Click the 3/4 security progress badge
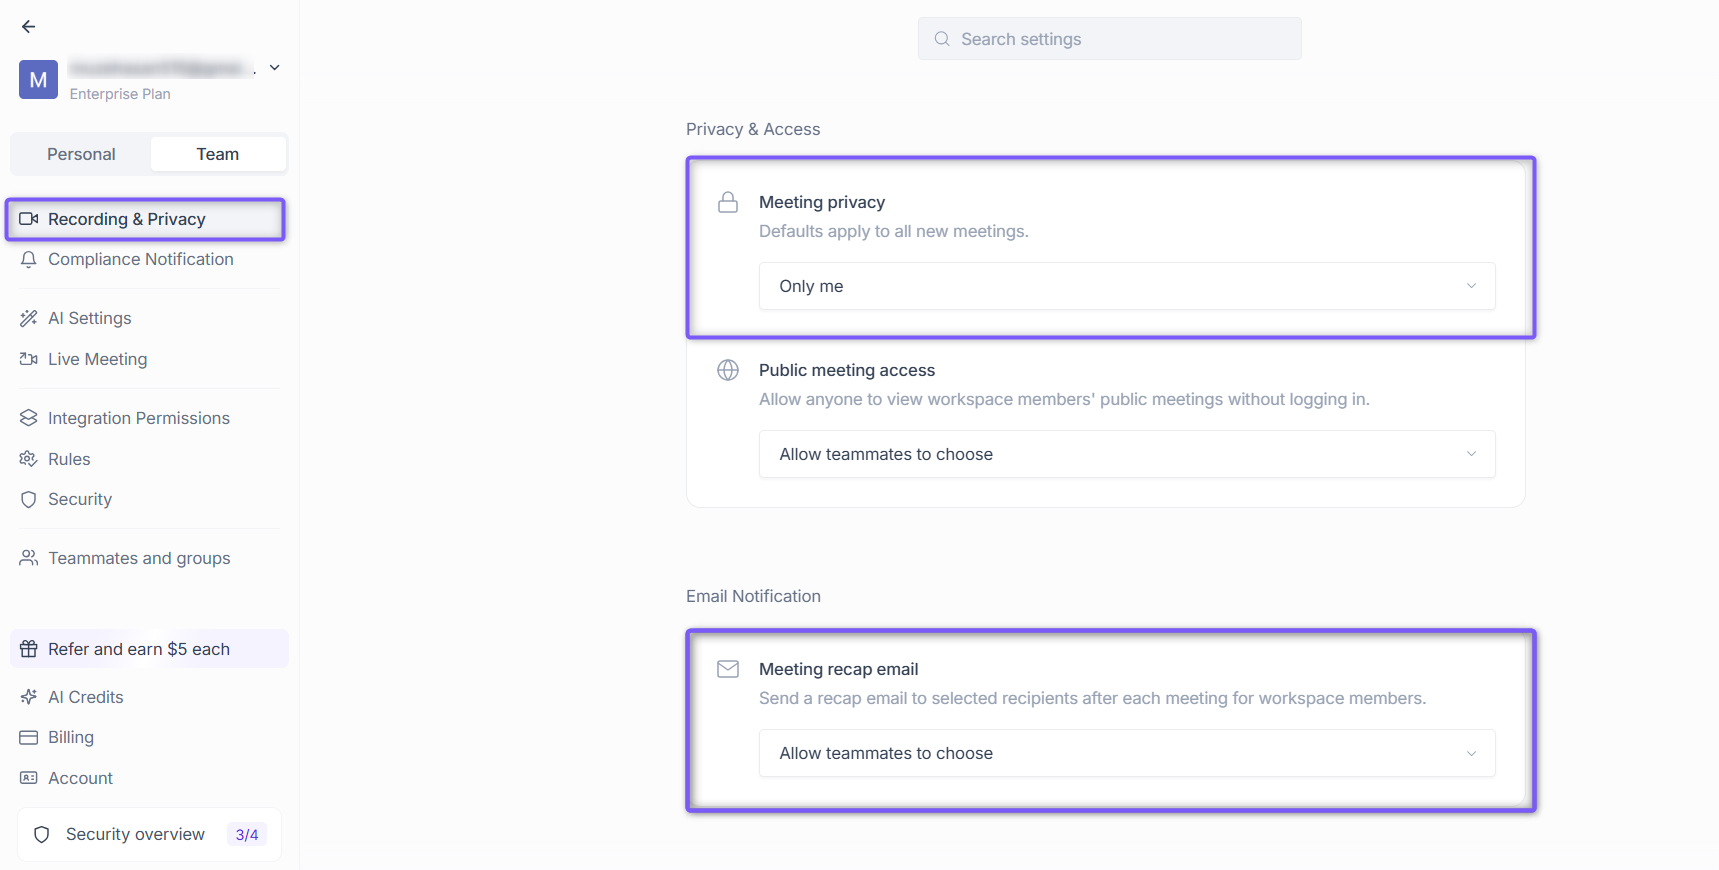Image resolution: width=1719 pixels, height=870 pixels. point(247,835)
